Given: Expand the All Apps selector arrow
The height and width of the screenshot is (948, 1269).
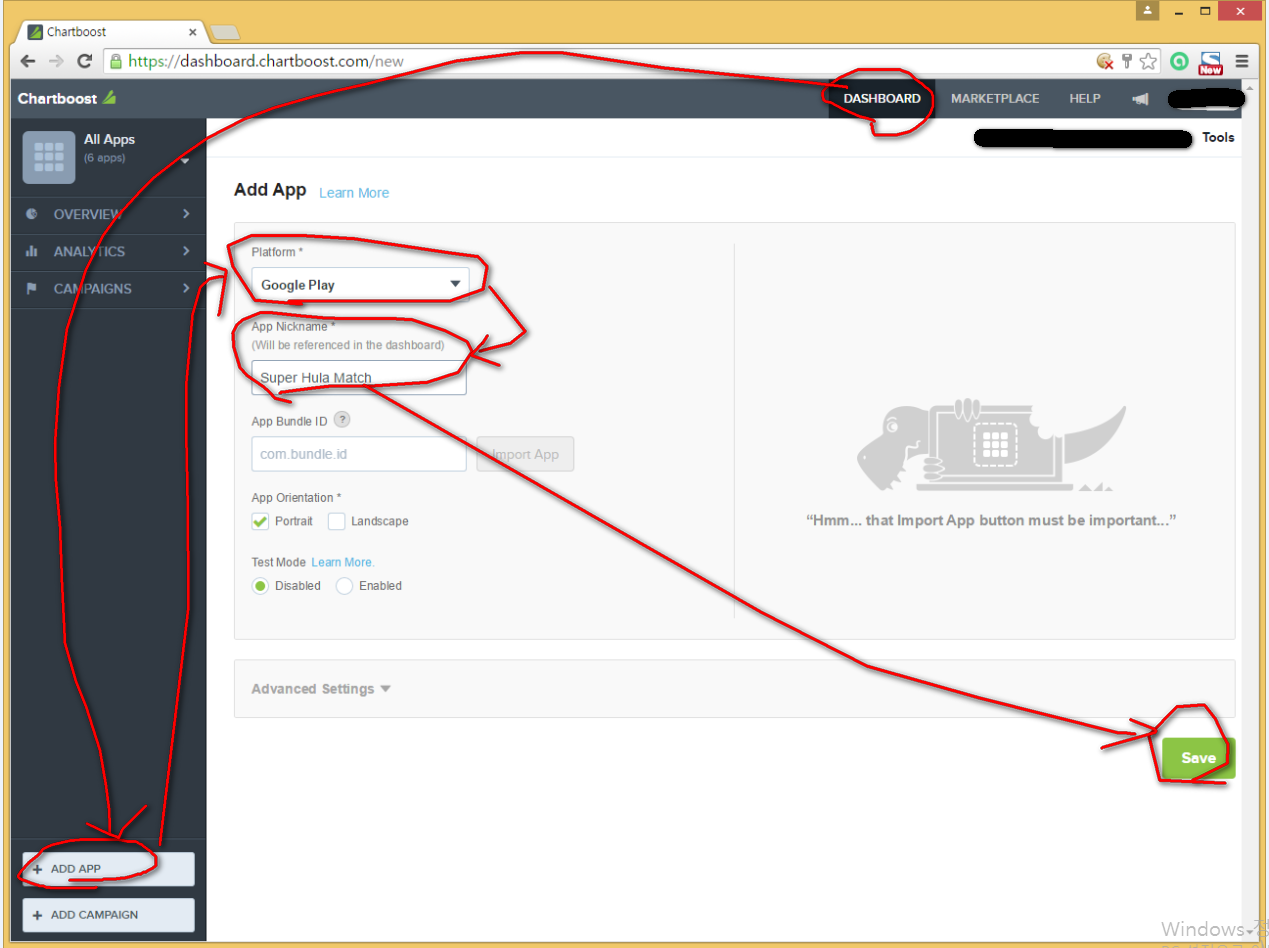Looking at the screenshot, I should point(185,161).
